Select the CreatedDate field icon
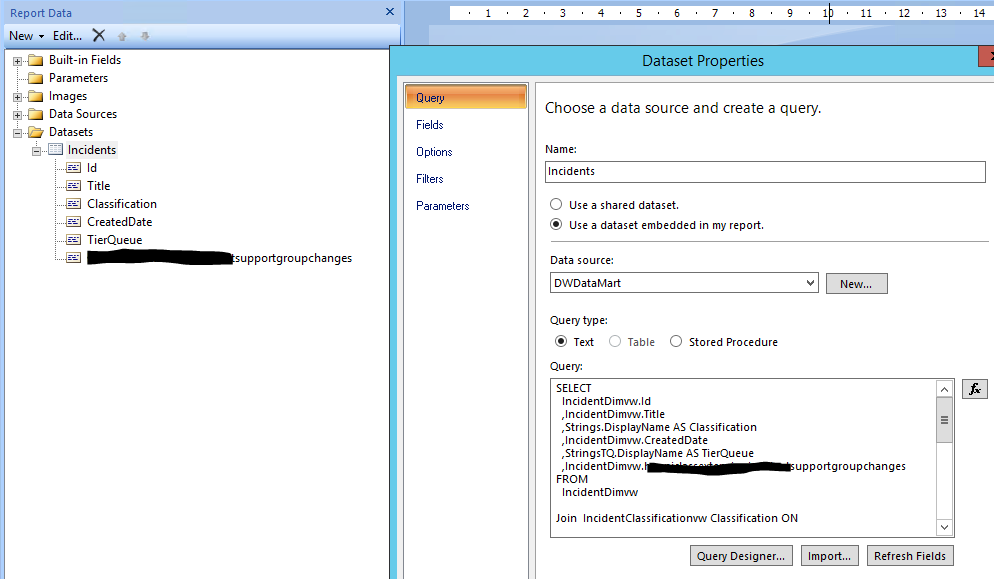The width and height of the screenshot is (994, 579). (x=73, y=222)
